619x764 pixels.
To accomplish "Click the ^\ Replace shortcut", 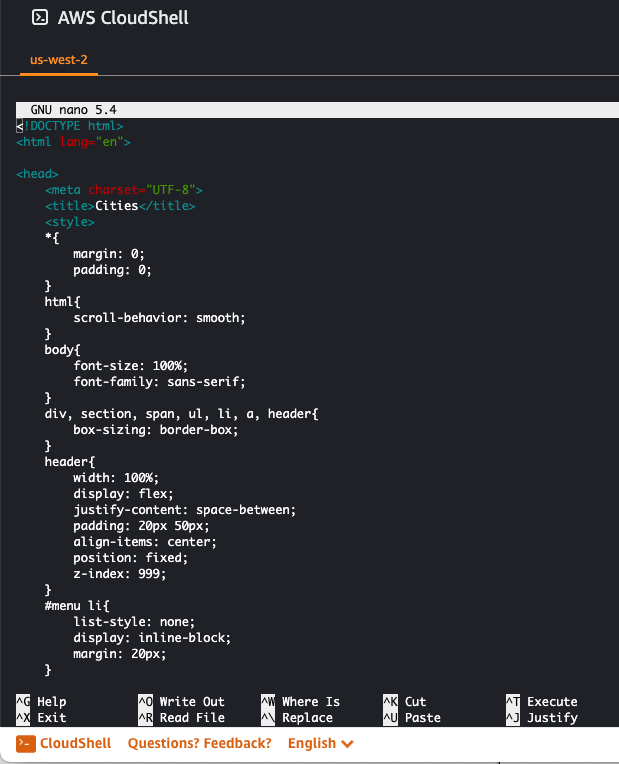I will [297, 718].
